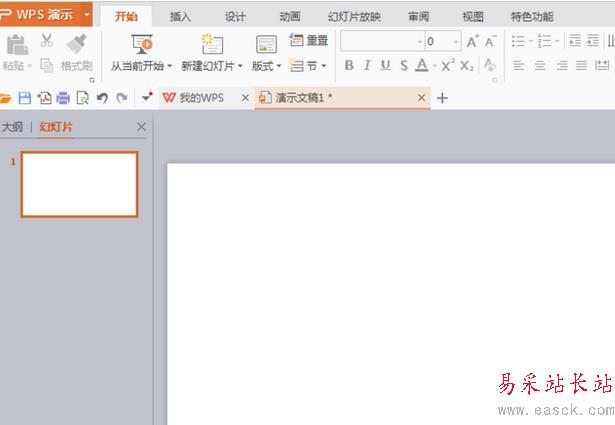Click the Paste icon
Image resolution: width=615 pixels, height=425 pixels.
(x=16, y=45)
